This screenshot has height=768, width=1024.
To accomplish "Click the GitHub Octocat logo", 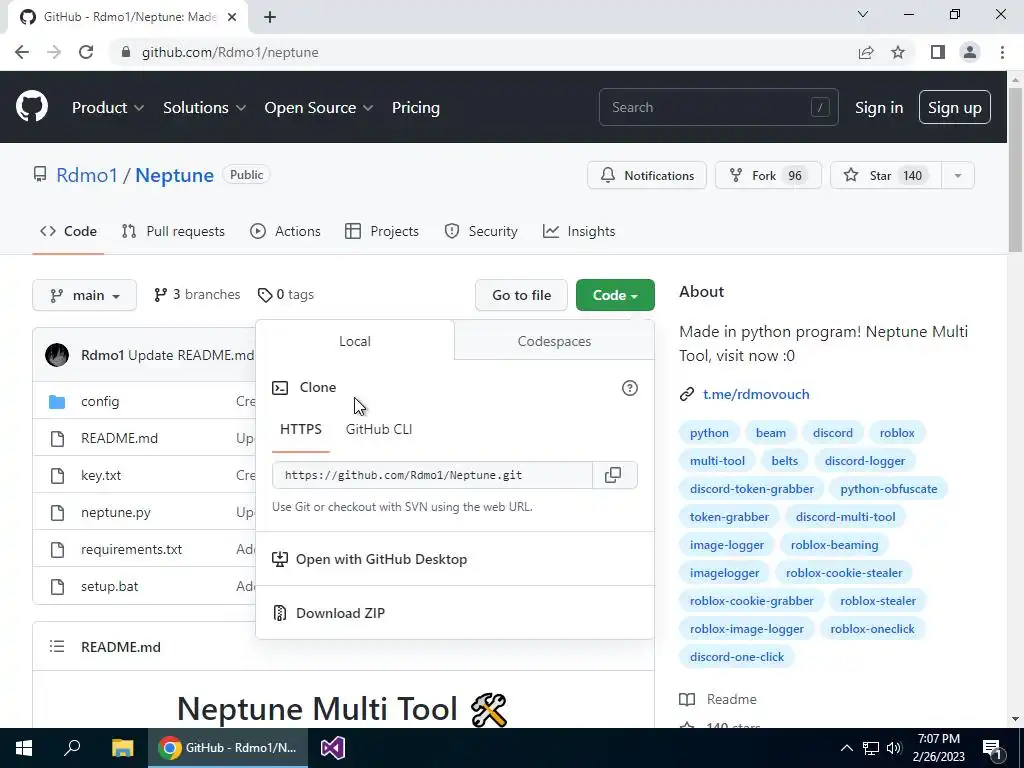I will click(32, 107).
